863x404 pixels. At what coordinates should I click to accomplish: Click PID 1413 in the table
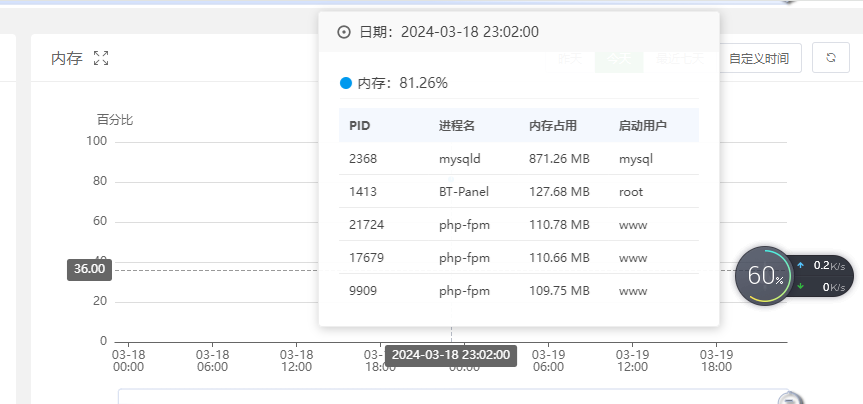(x=363, y=192)
